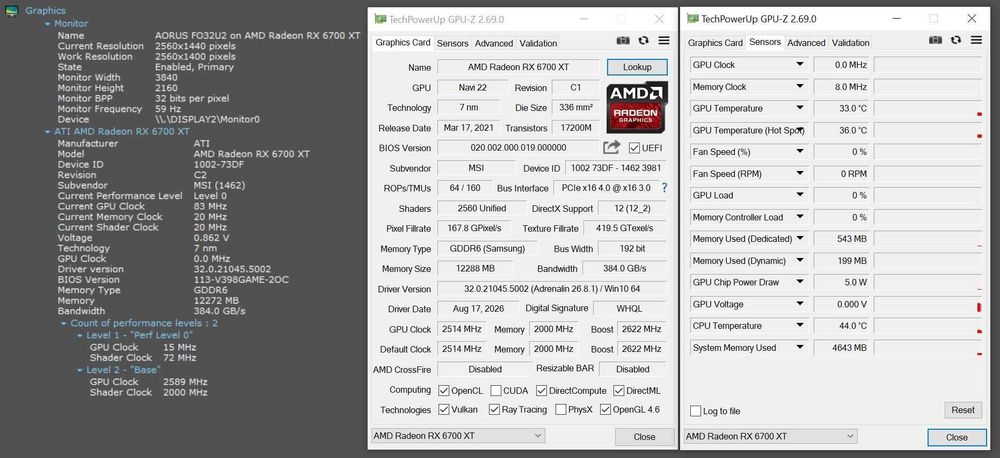Collapse Level 2 - "Base" node
1000x458 pixels.
pyautogui.click(x=80, y=370)
